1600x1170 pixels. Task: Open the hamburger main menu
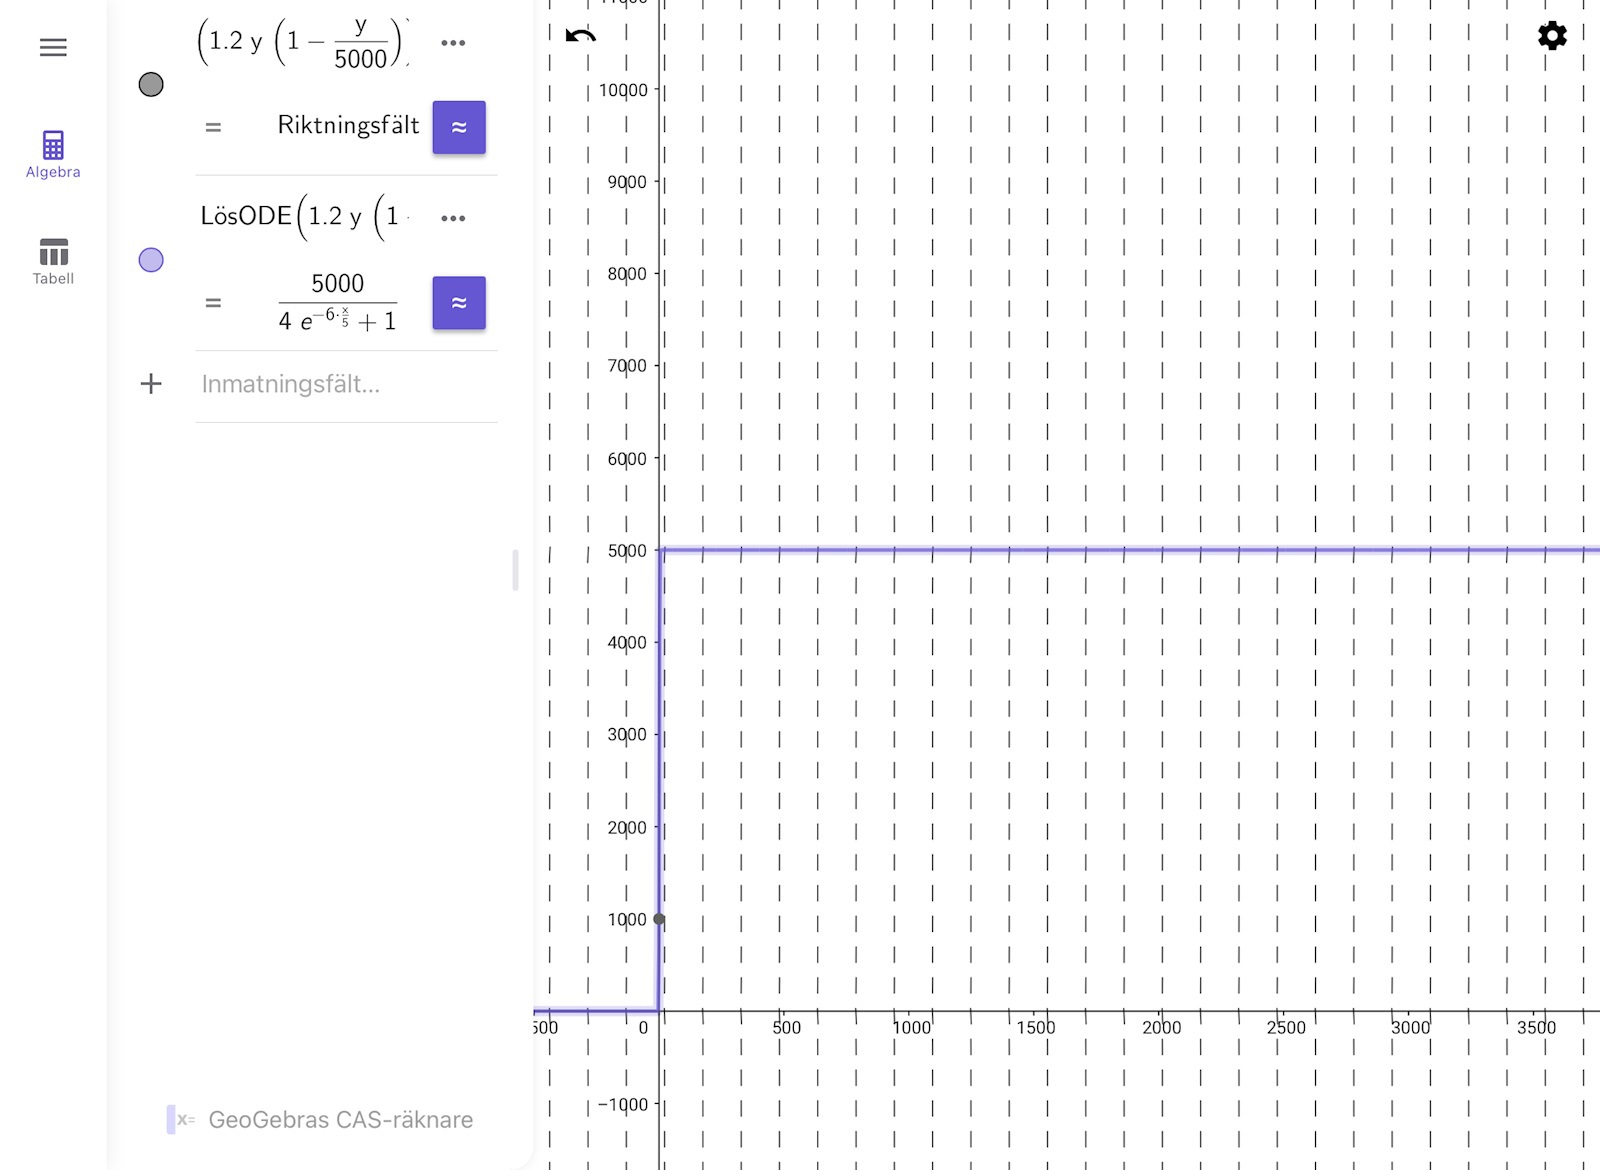pos(53,47)
